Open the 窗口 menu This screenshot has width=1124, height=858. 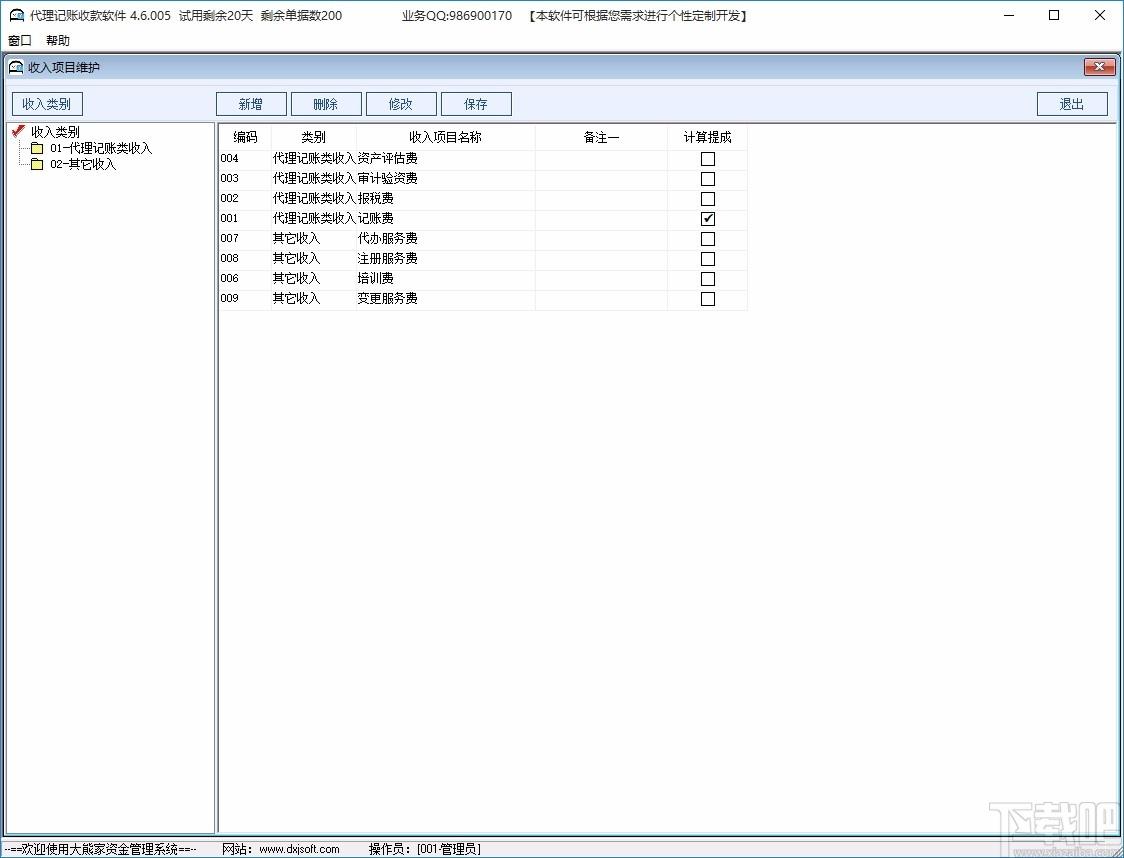coord(20,40)
